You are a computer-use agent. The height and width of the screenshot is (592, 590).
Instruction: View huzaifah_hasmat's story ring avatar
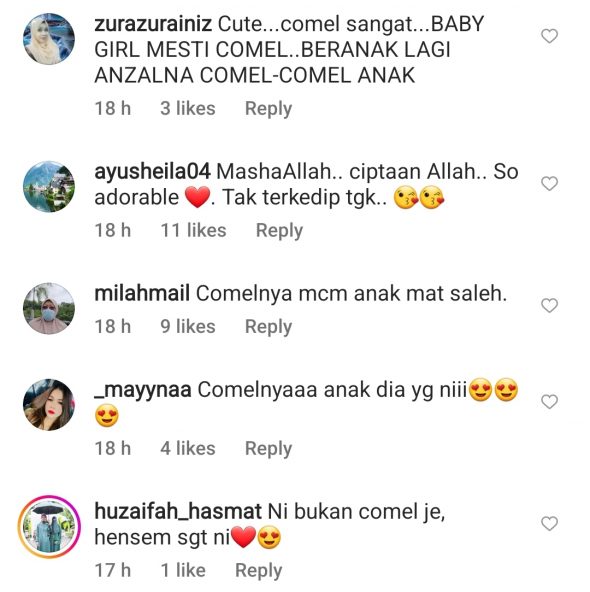[49, 527]
